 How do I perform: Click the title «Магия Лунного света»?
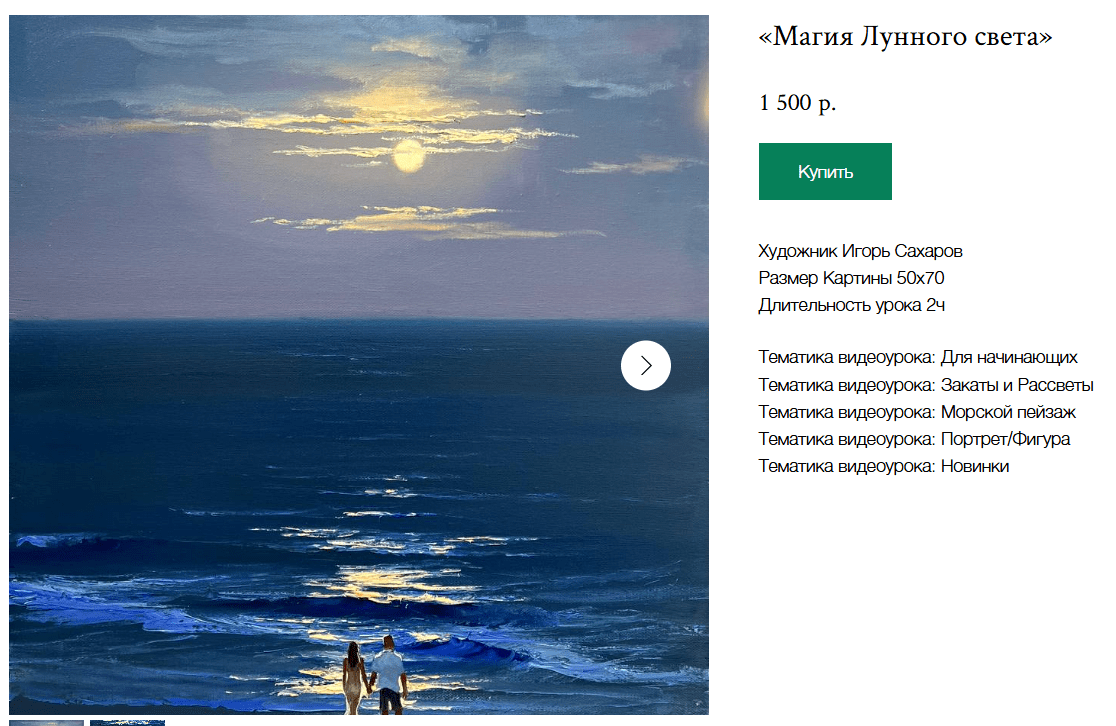[905, 36]
